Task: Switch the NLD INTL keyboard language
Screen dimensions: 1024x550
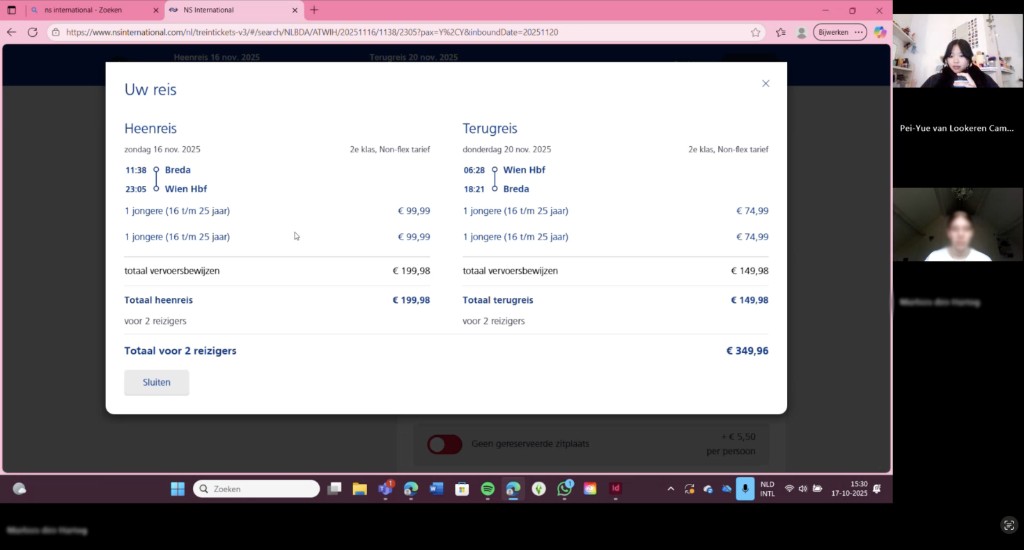Action: [767, 489]
